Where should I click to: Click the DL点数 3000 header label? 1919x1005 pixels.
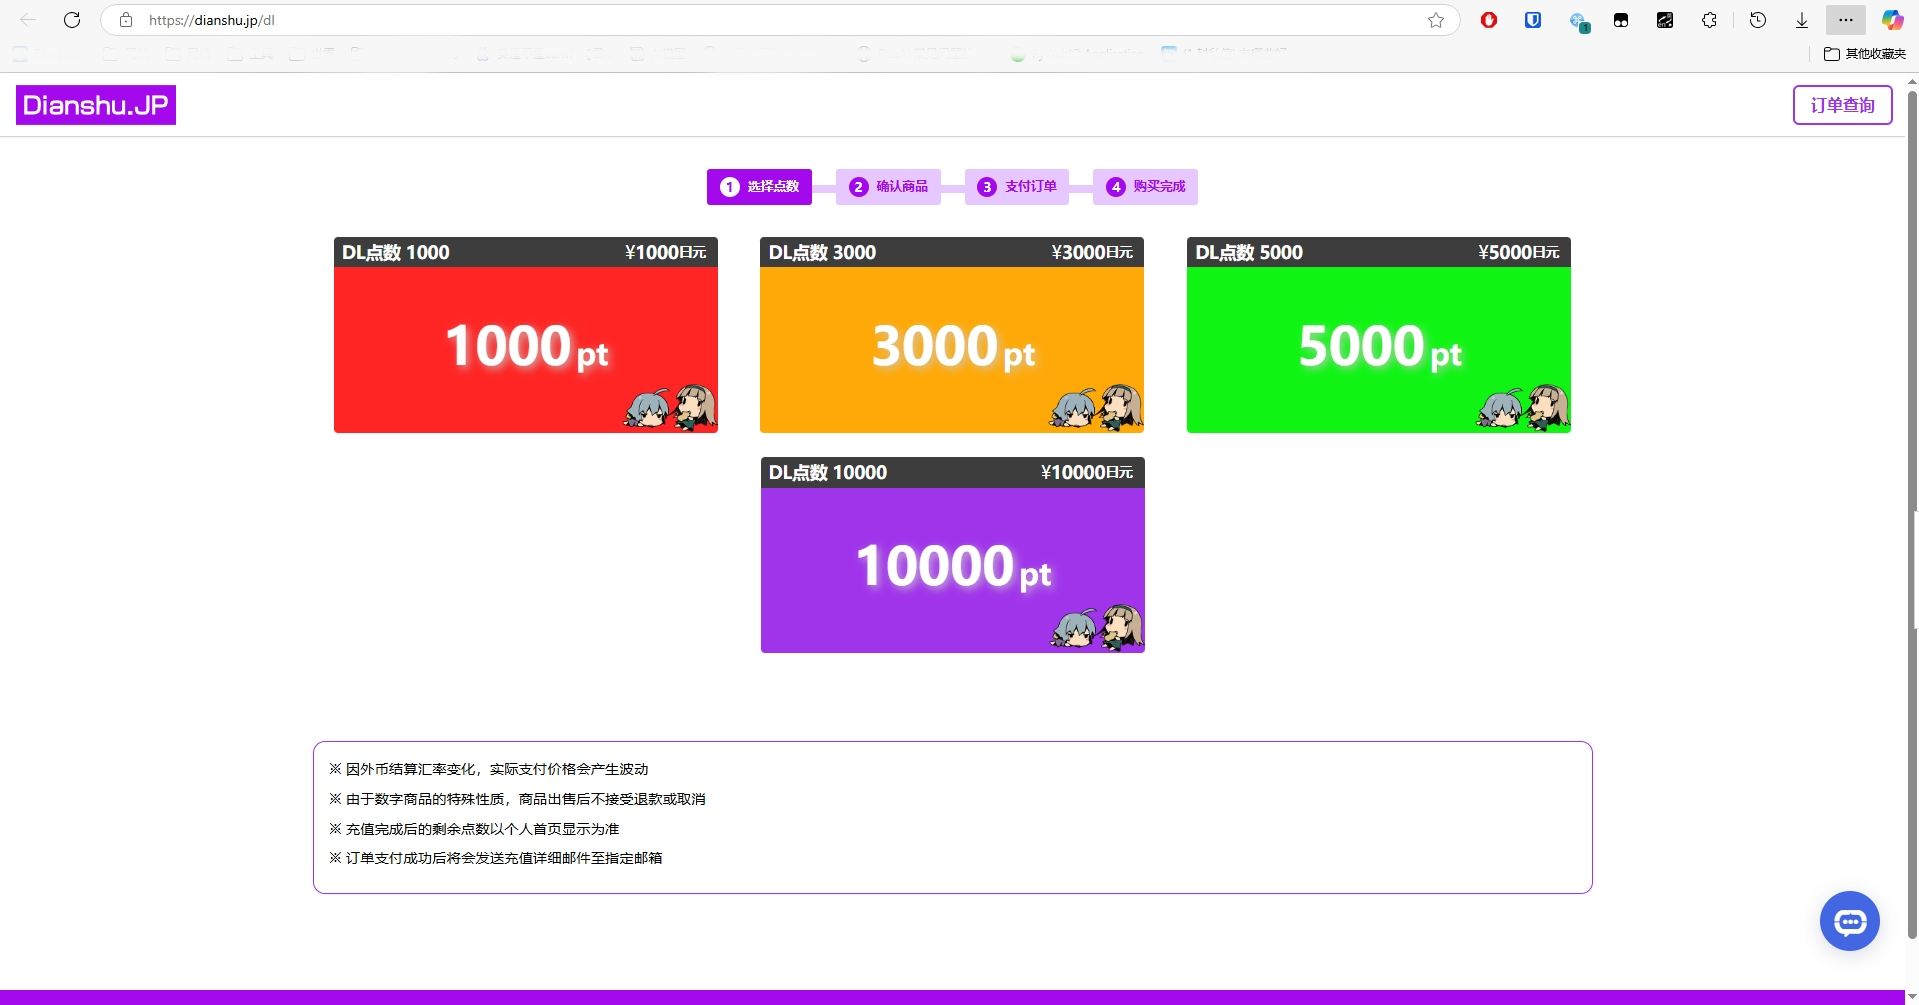(822, 253)
